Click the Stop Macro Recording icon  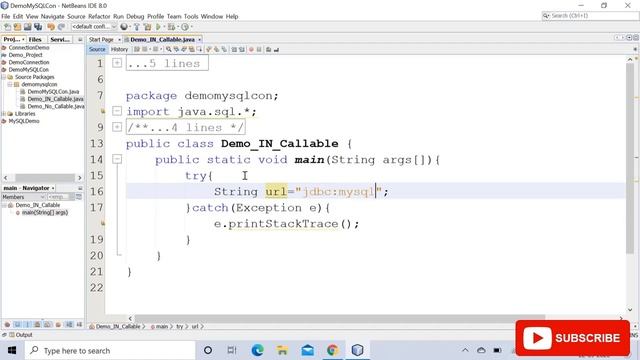[259, 49]
